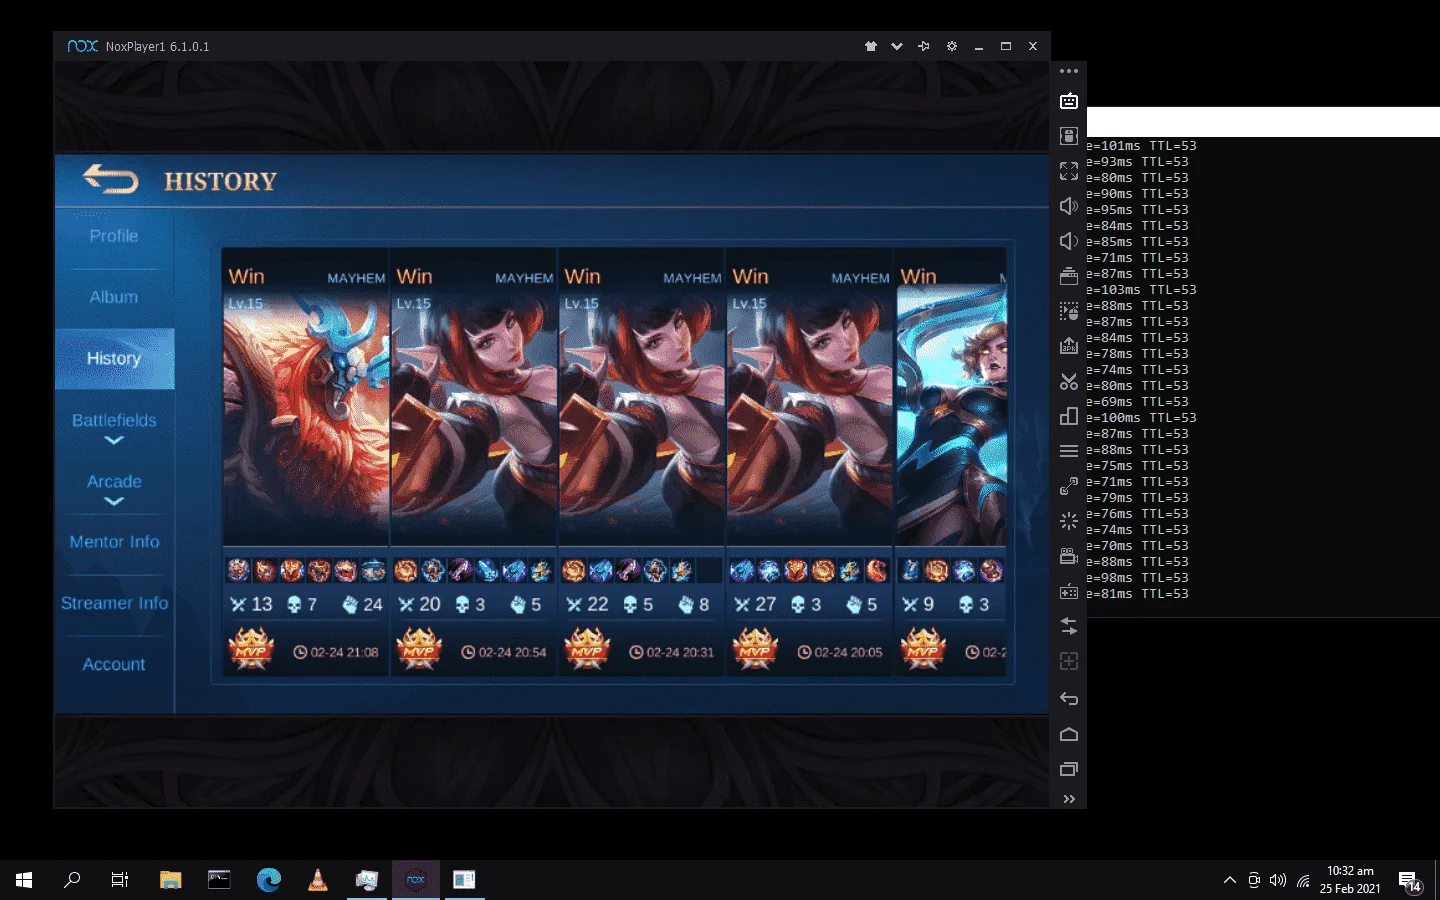Open the macro recorder icon in sidebar

(x=1069, y=311)
